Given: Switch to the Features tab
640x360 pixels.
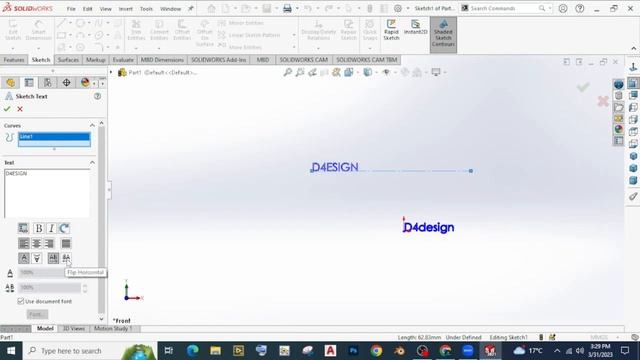Looking at the screenshot, I should pos(14,60).
